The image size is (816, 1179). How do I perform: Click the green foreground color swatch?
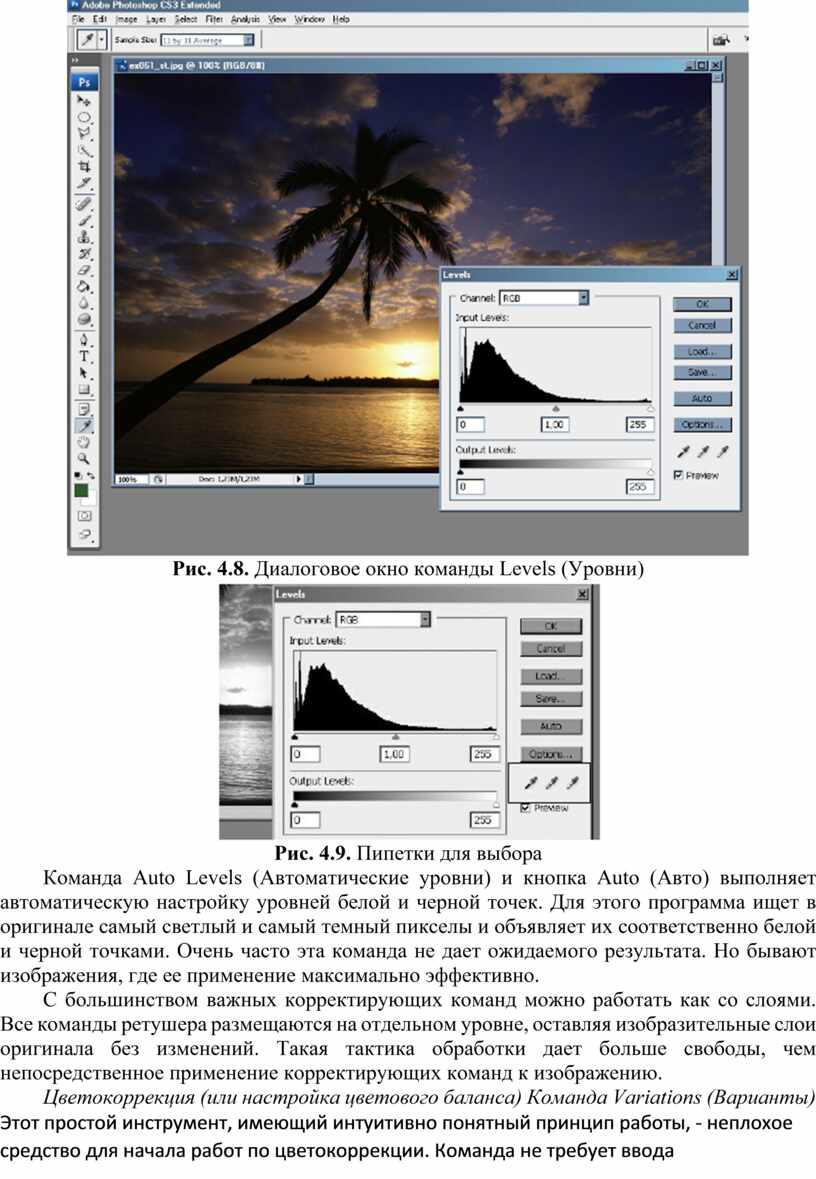coord(80,491)
